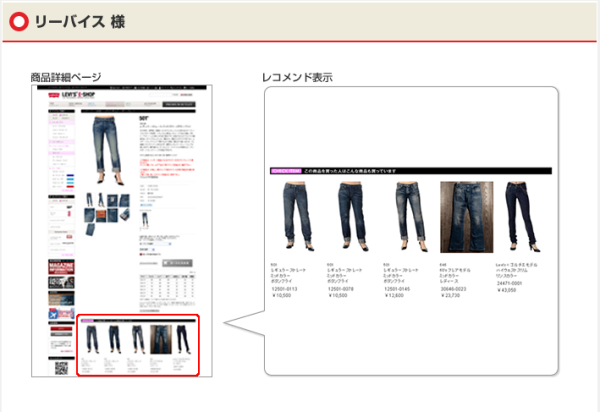Click the リーバイス 様 slide title
600x412 pixels.
coord(80,22)
